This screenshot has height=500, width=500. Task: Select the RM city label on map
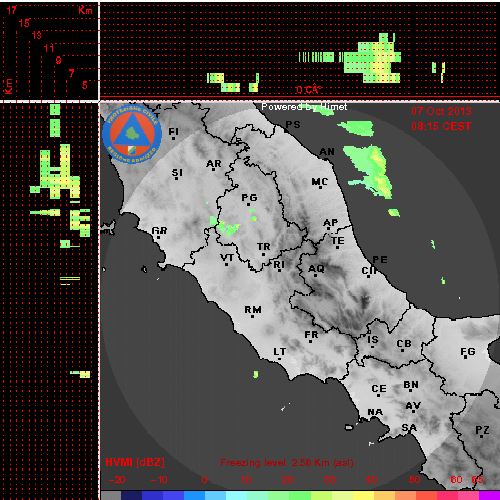click(253, 310)
